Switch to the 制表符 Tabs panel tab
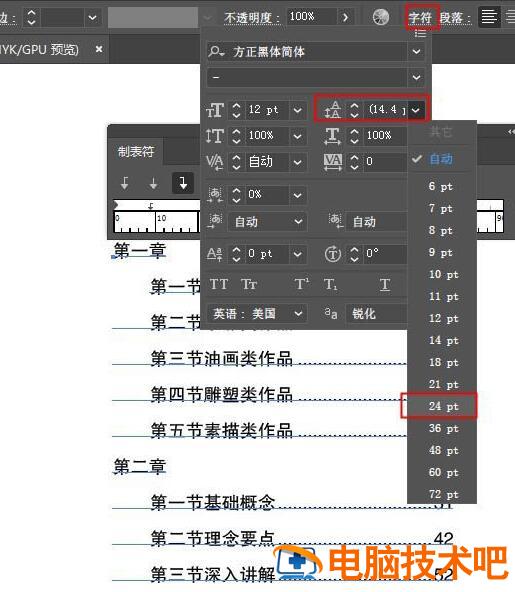 click(136, 152)
